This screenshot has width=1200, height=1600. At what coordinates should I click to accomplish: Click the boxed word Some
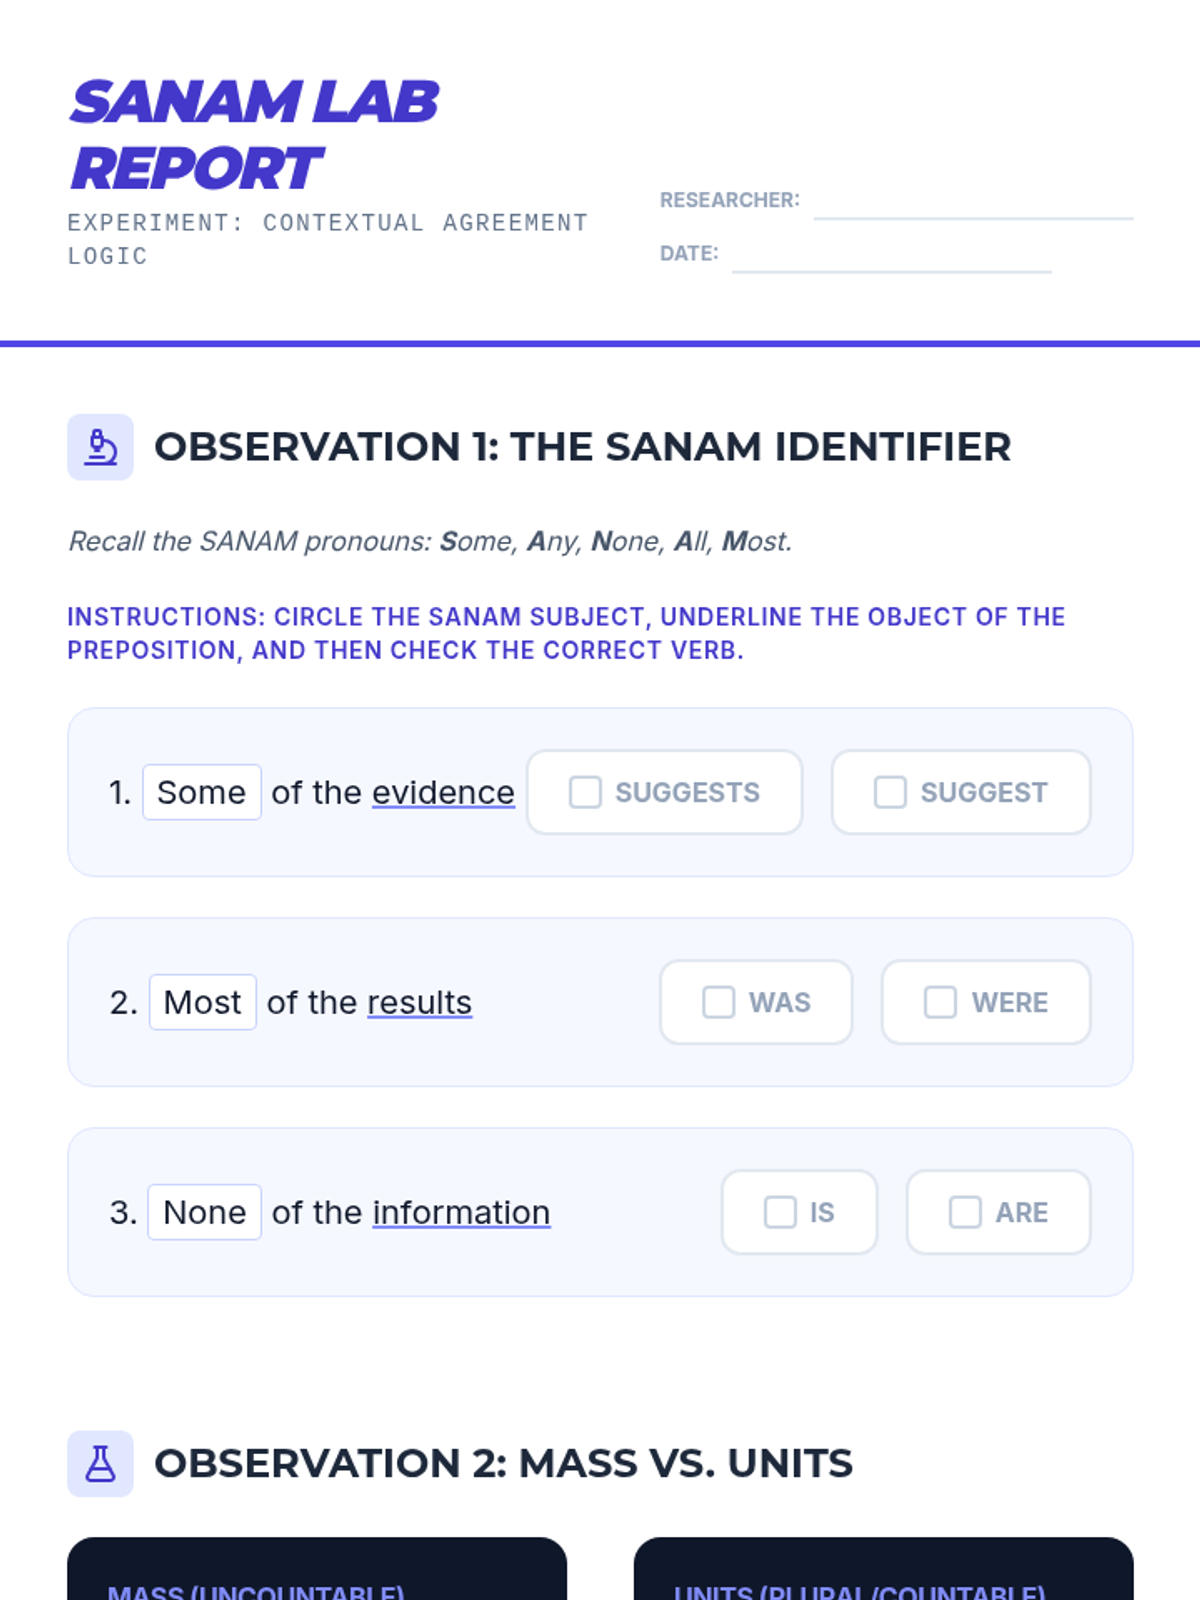pos(202,792)
